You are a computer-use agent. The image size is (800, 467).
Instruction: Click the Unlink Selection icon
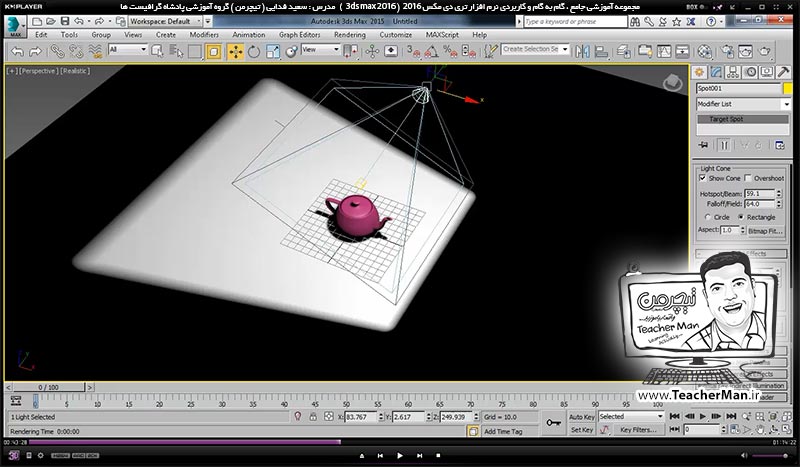pyautogui.click(x=76, y=52)
